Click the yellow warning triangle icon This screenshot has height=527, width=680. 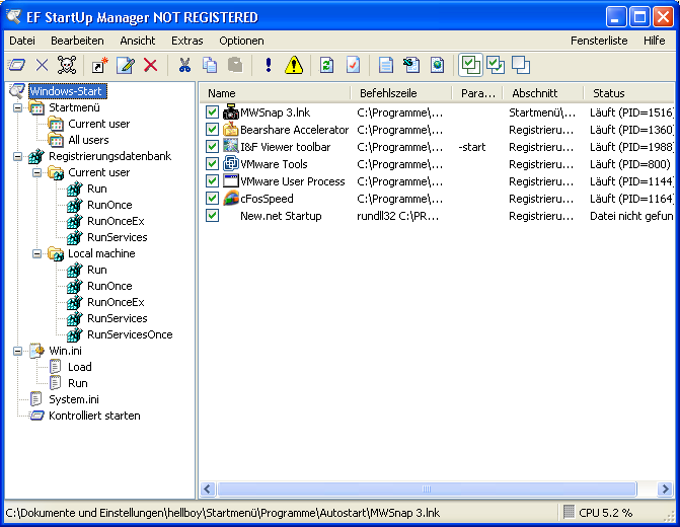tap(294, 65)
